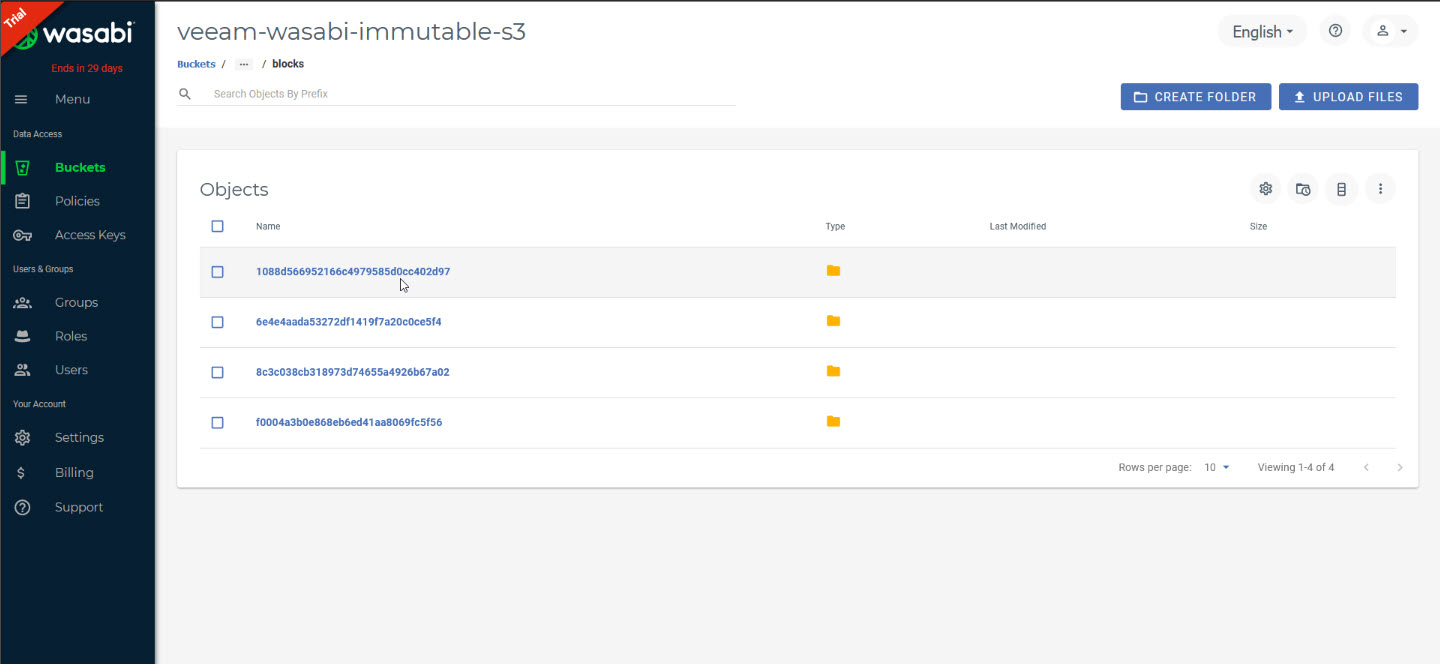
Task: Check the box for 6e4e4aada53272df1419f7a20c0ce5f4
Action: point(217,322)
